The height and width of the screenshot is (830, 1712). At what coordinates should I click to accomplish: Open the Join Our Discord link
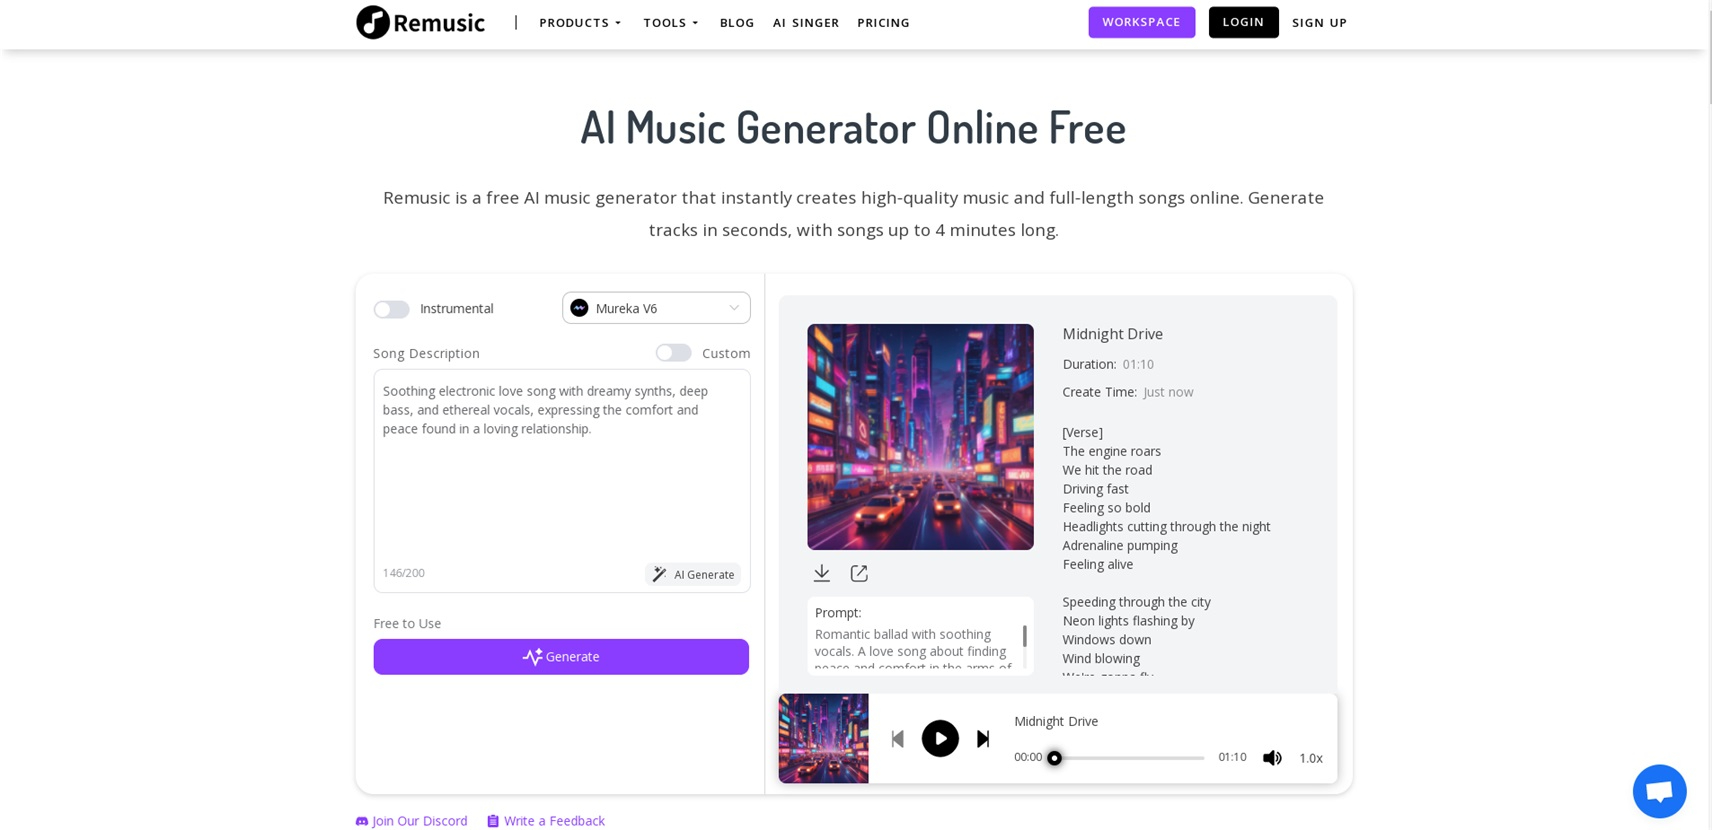pyautogui.click(x=411, y=821)
